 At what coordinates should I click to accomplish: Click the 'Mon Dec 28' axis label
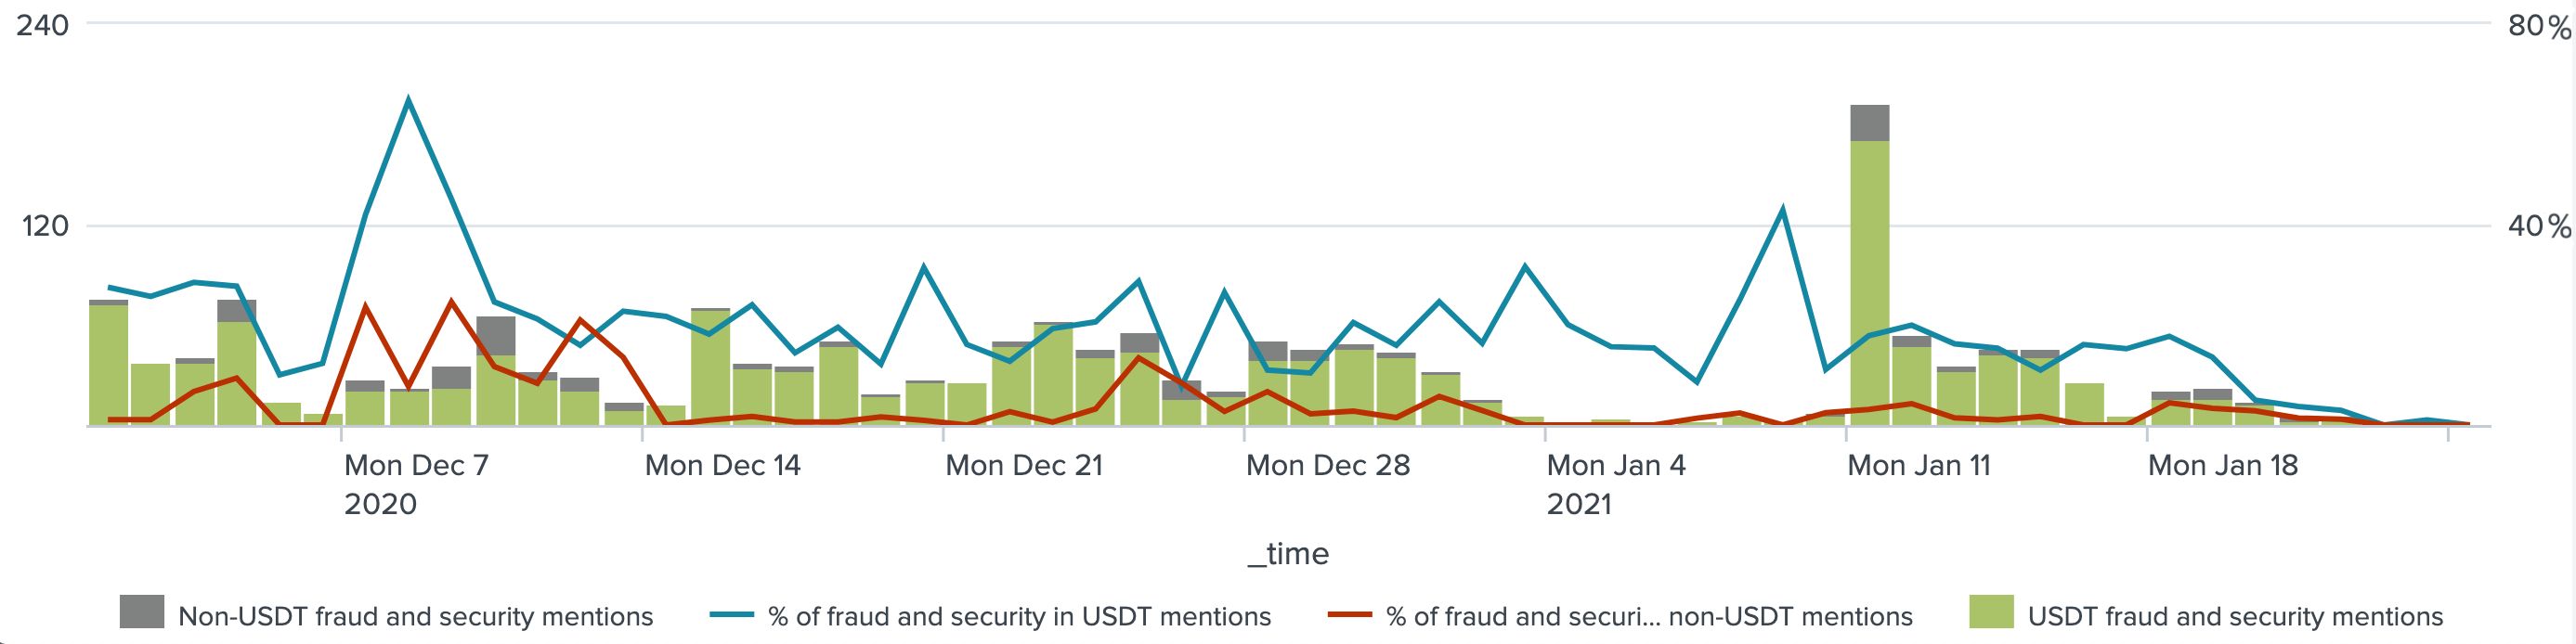(x=1327, y=465)
